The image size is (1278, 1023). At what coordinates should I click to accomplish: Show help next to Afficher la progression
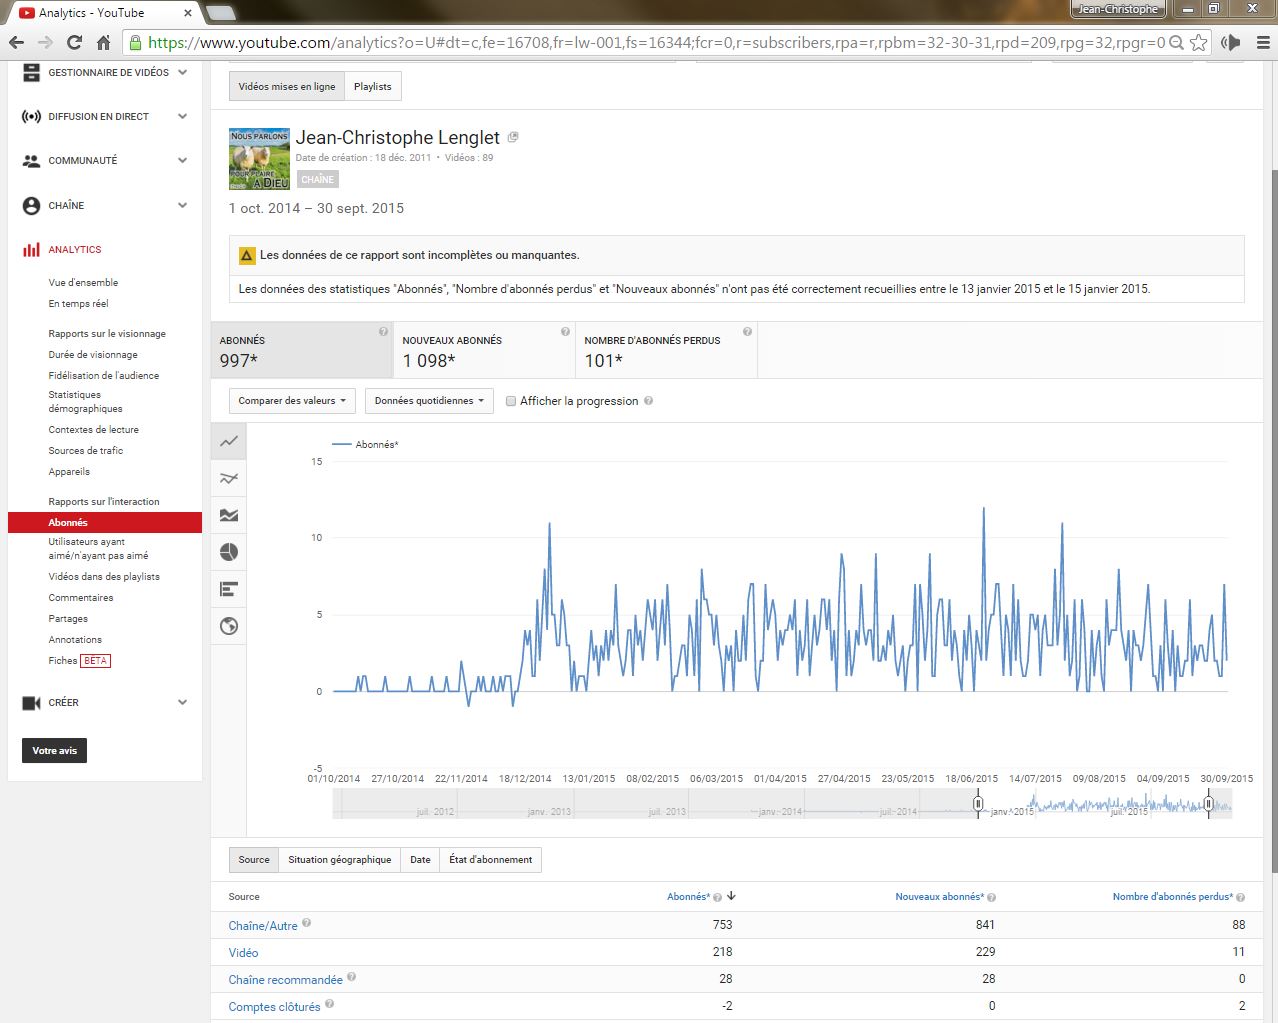click(x=648, y=401)
